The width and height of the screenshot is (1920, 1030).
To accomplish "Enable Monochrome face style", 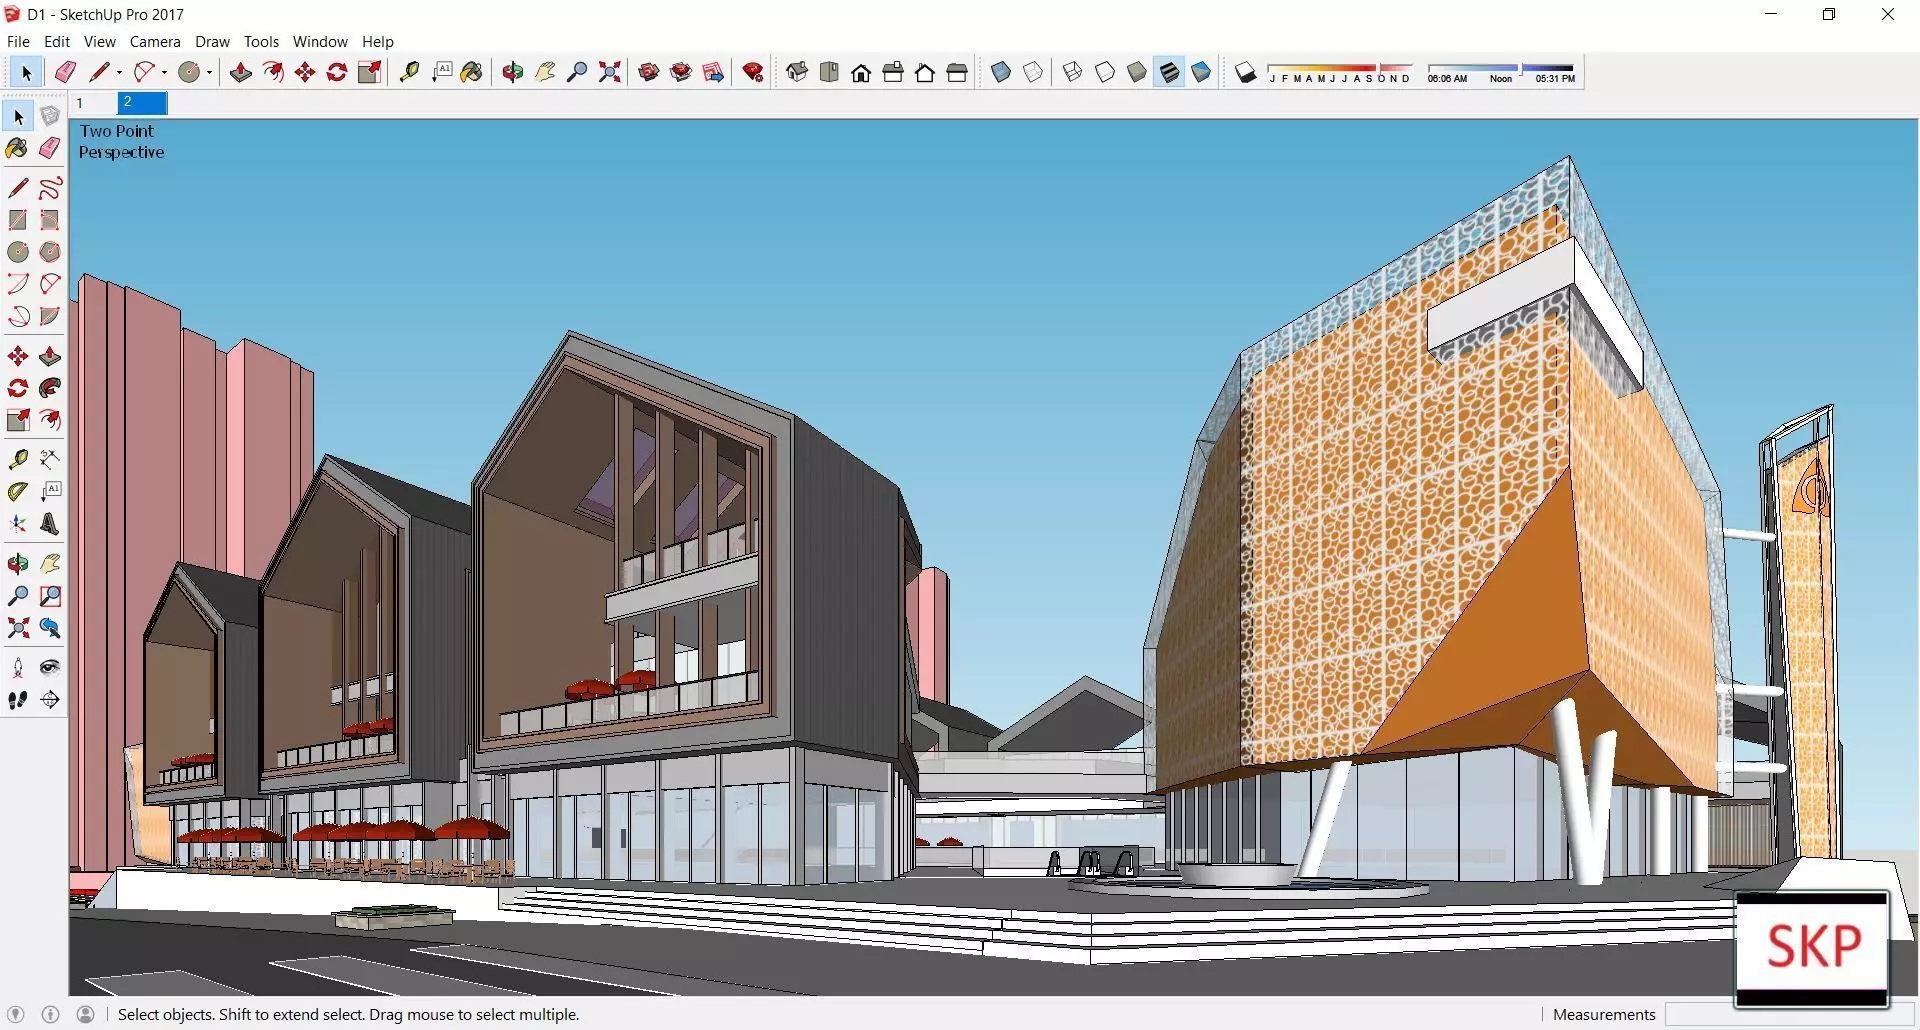I will (1201, 72).
